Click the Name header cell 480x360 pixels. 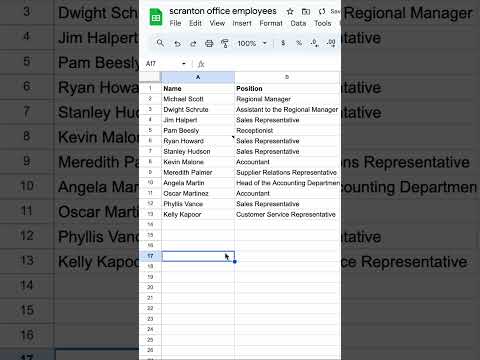[x=198, y=88]
